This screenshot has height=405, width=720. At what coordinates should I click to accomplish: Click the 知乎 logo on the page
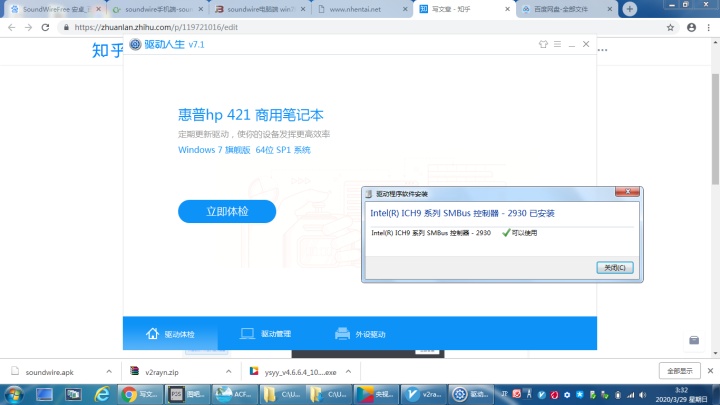pos(107,50)
